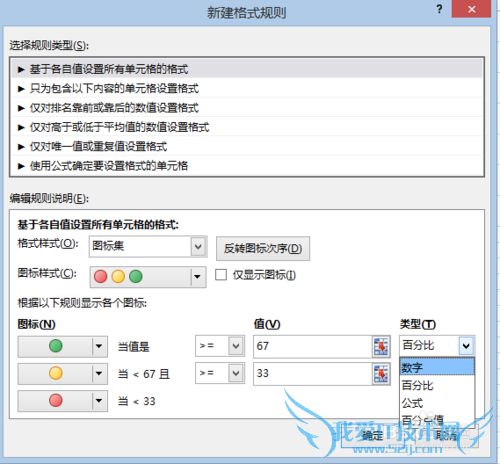Choose 百分点值 in the type list

pyautogui.click(x=437, y=420)
